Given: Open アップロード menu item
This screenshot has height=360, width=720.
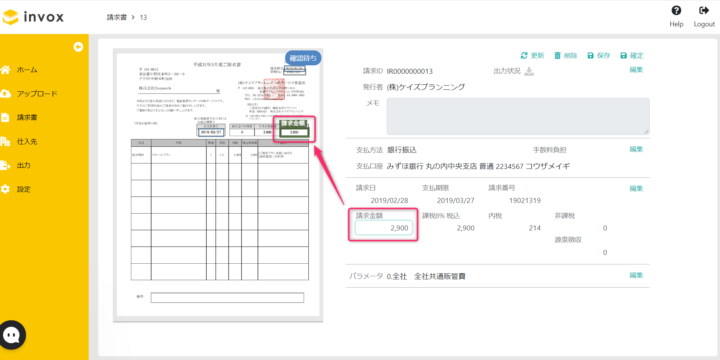Looking at the screenshot, I should (37, 94).
